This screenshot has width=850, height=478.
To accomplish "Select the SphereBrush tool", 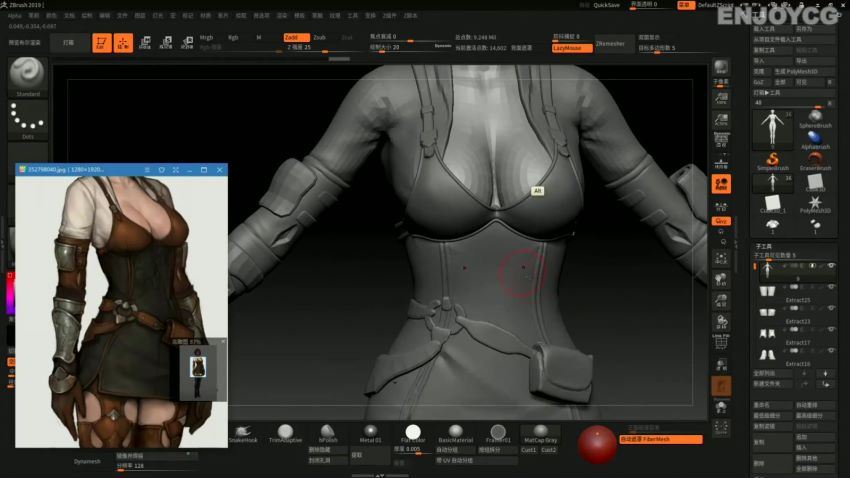I will [x=815, y=119].
